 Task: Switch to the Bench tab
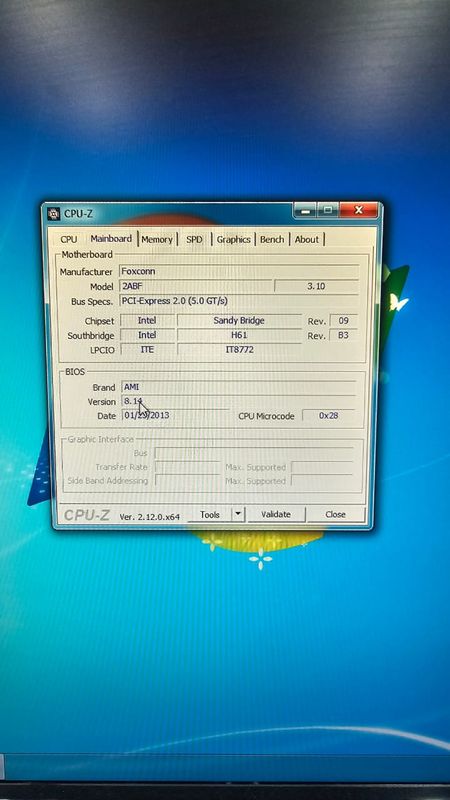(272, 239)
